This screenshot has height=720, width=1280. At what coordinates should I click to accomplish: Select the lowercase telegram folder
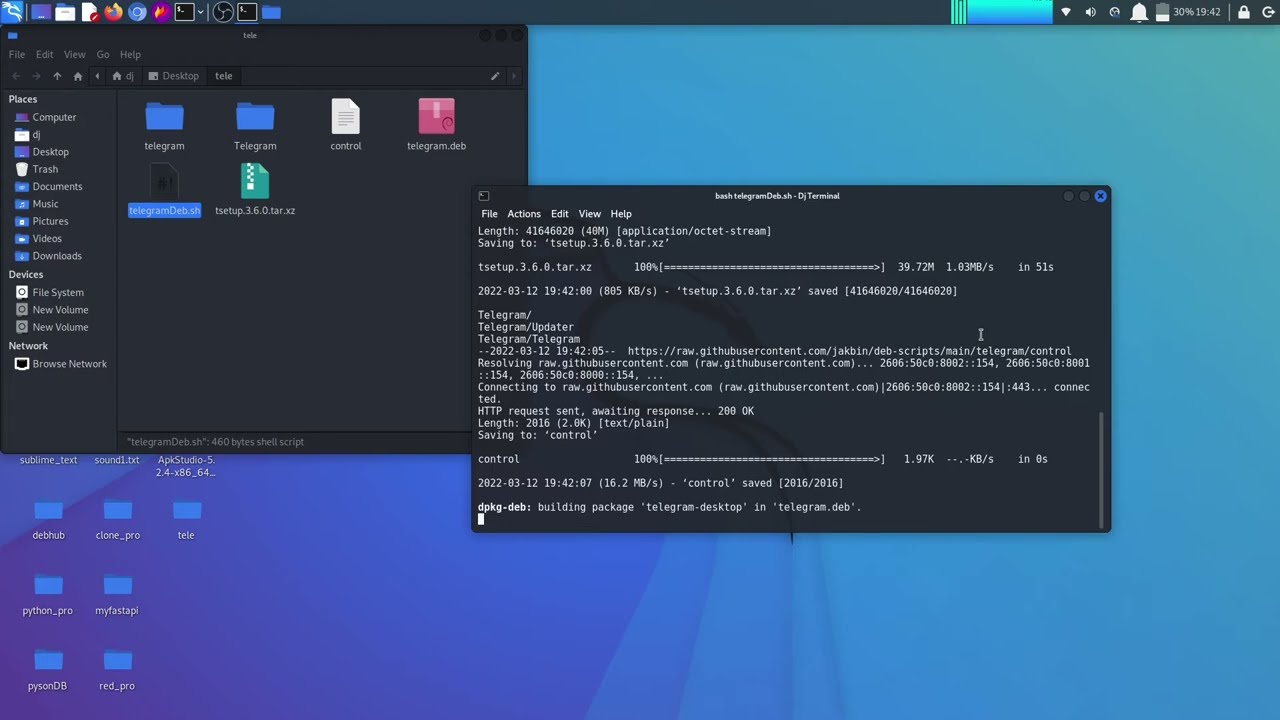coord(164,126)
